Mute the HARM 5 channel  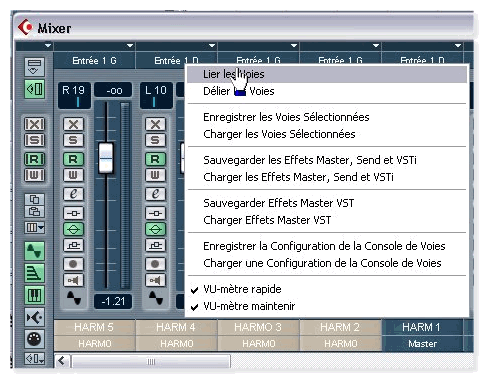coord(73,124)
